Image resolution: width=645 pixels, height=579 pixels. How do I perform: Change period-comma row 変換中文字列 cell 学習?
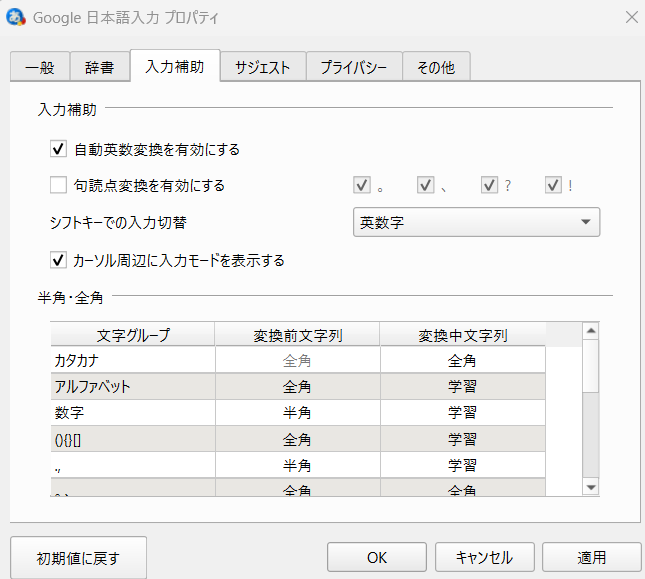tap(463, 465)
